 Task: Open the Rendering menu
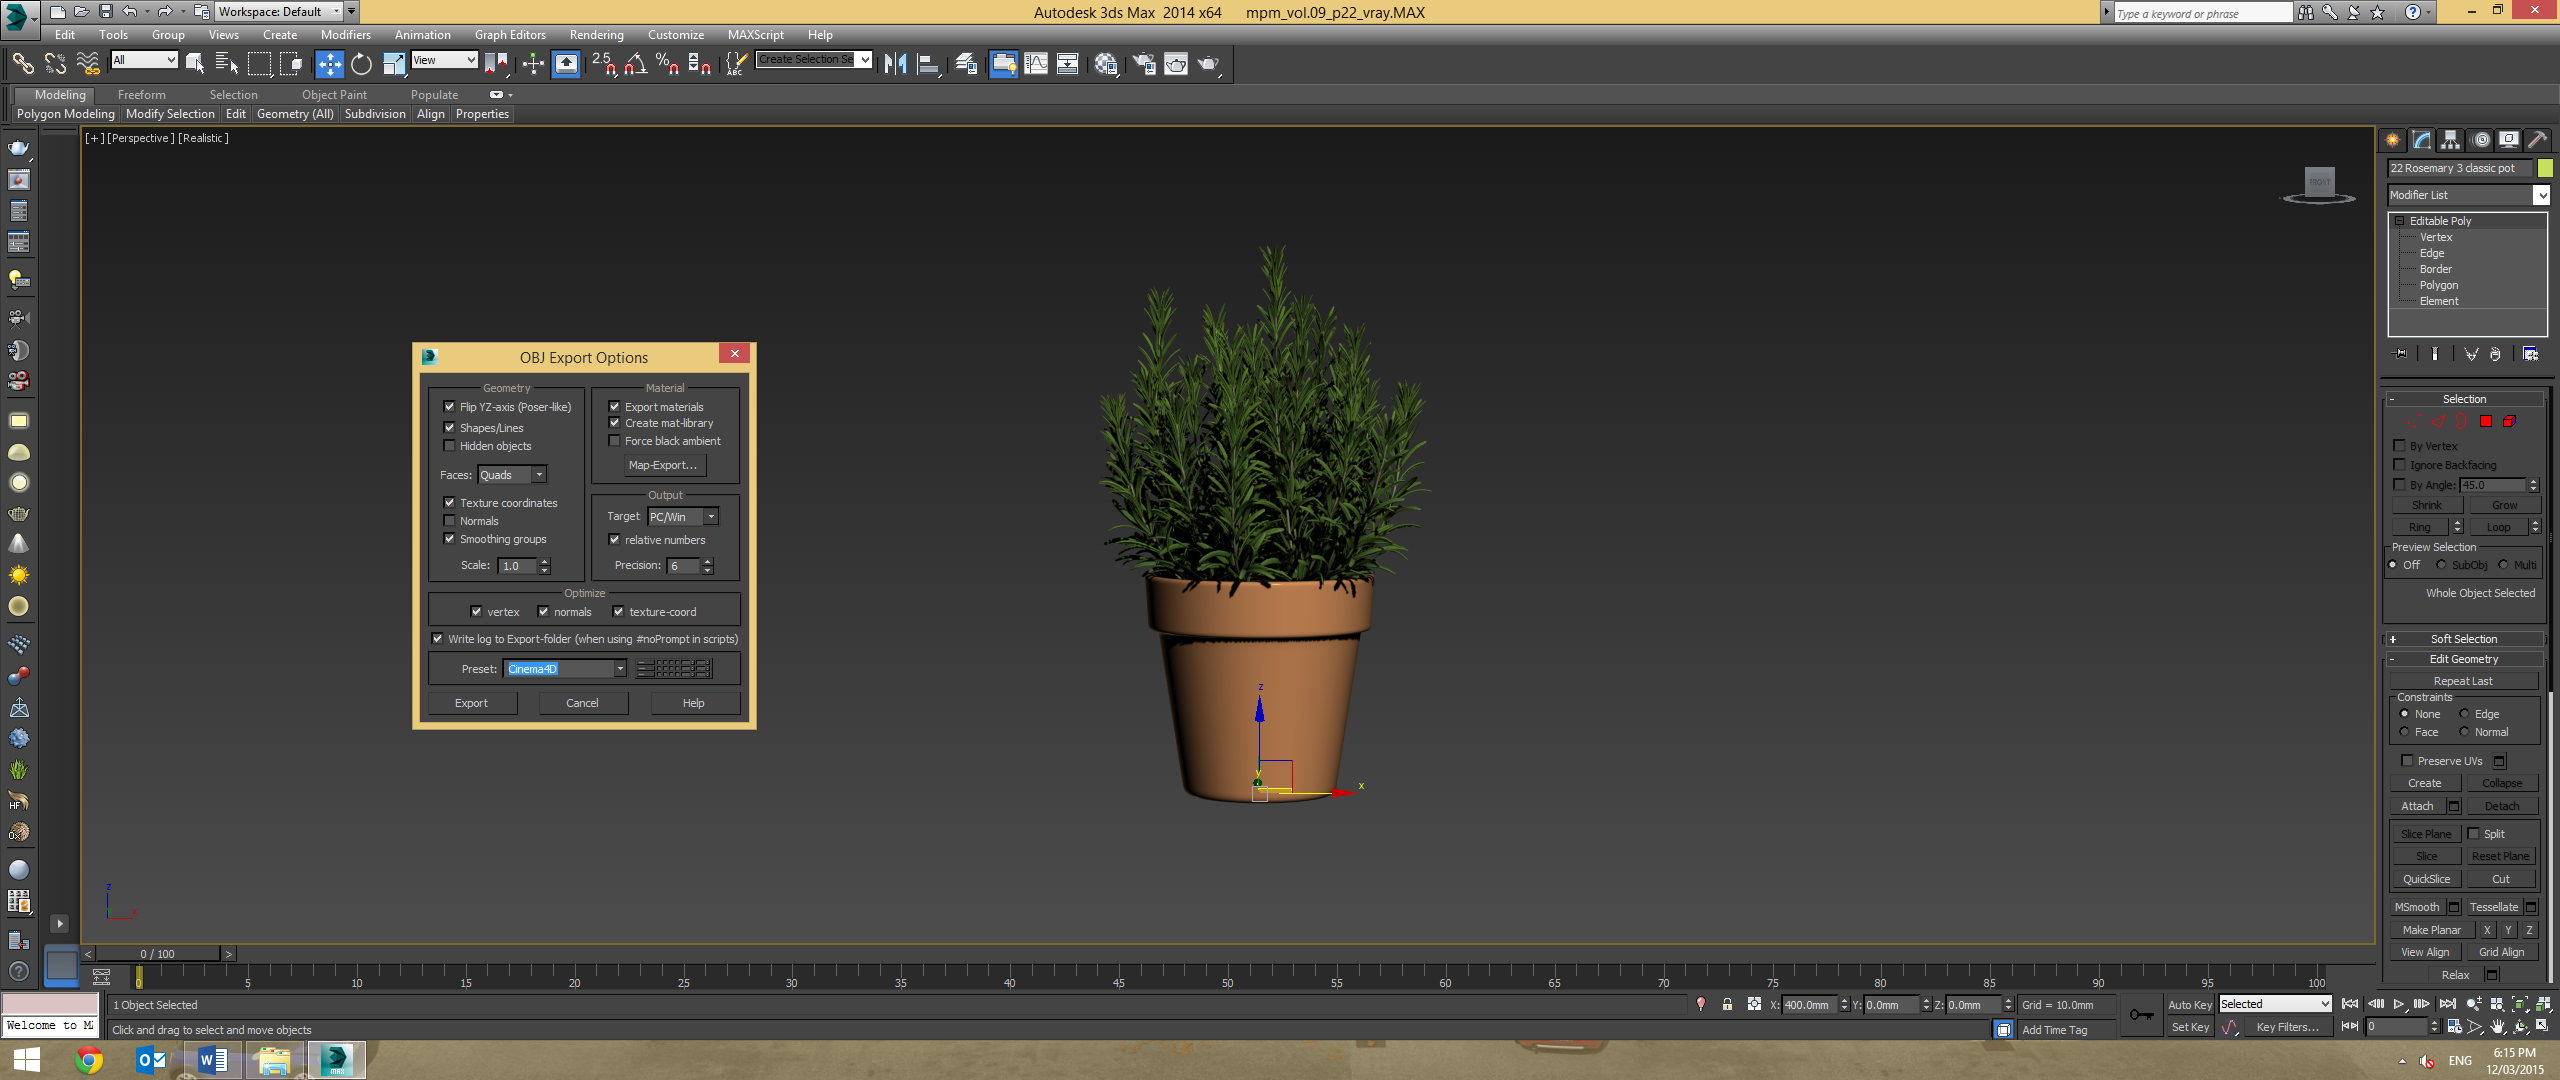tap(596, 35)
